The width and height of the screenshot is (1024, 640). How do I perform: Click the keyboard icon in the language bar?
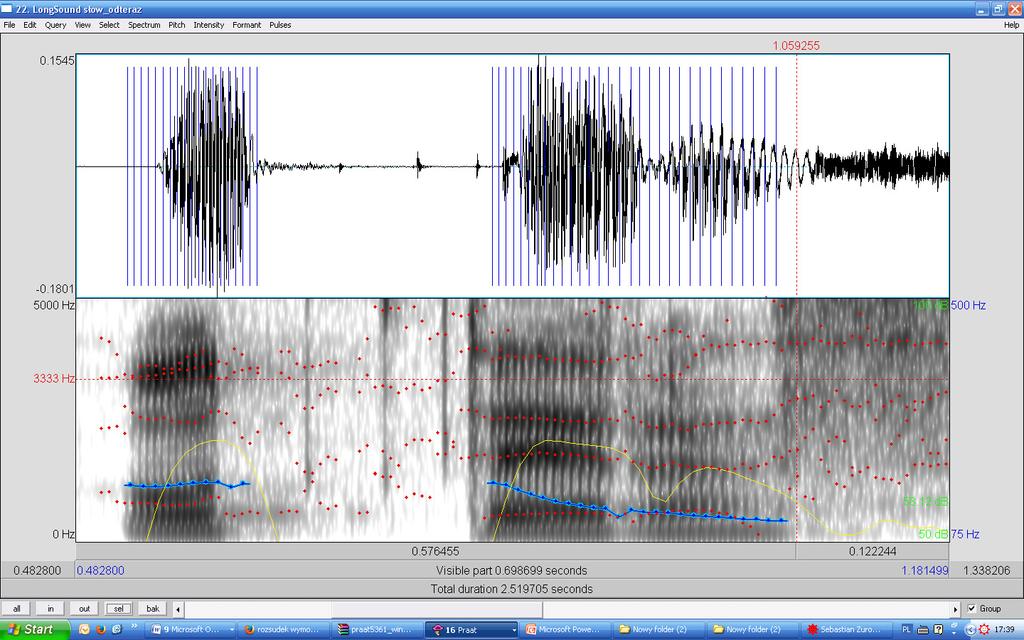point(923,630)
